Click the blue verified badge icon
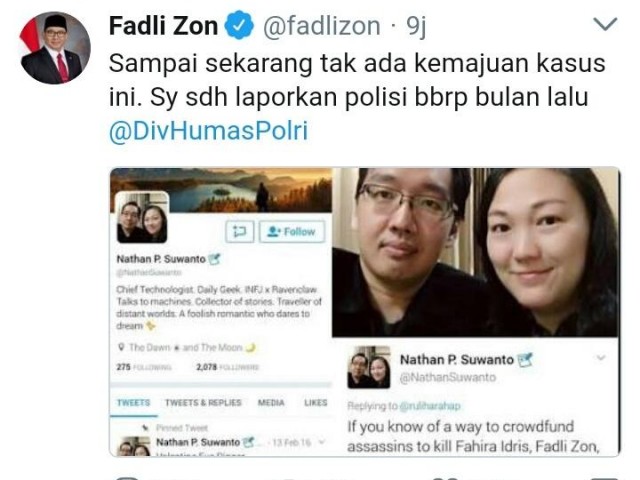Screen dimensions: 640x480 (x=239, y=25)
